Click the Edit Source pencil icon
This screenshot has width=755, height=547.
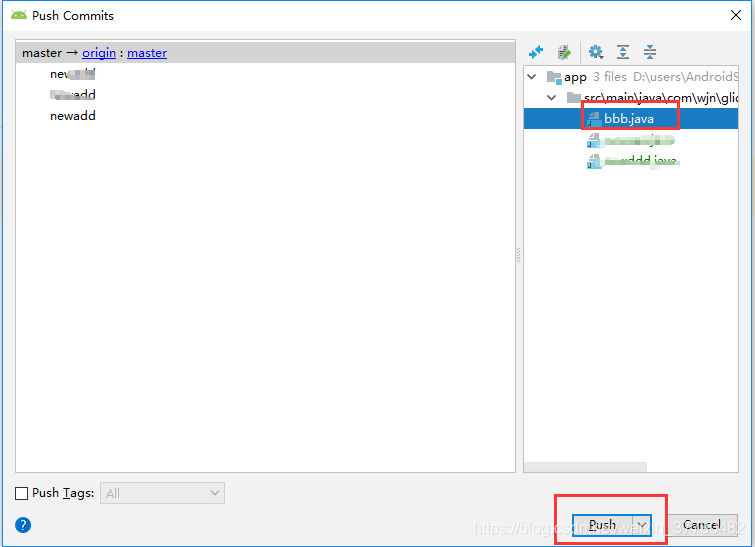[564, 52]
